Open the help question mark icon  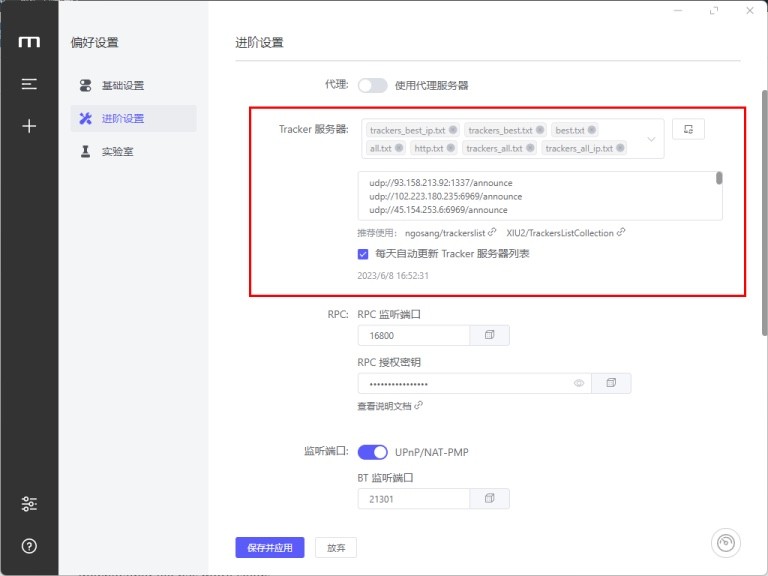pos(29,546)
